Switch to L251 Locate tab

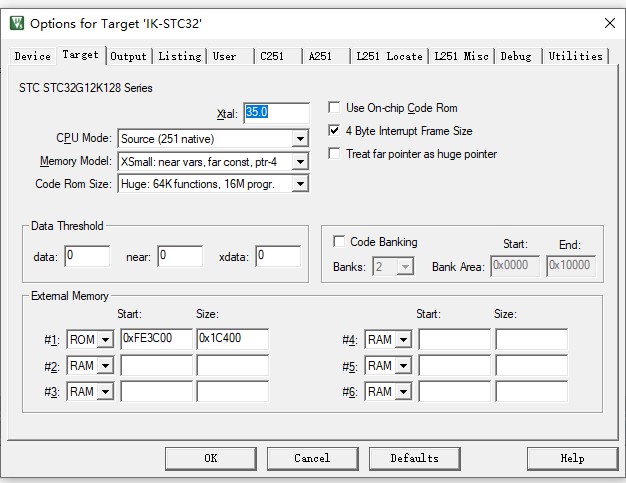pyautogui.click(x=389, y=56)
